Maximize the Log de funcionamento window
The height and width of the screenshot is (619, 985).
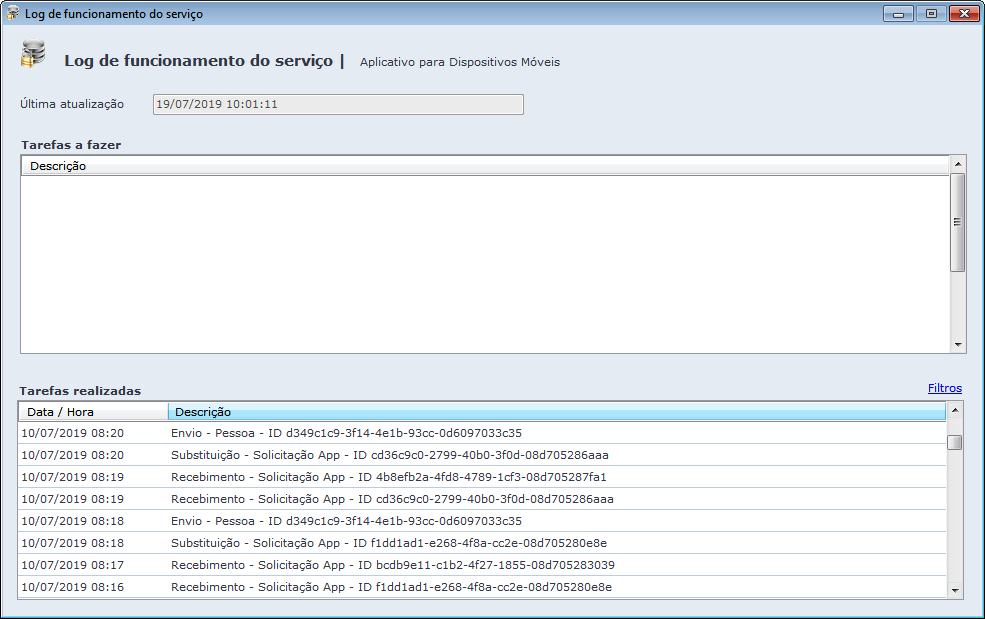[x=931, y=14]
